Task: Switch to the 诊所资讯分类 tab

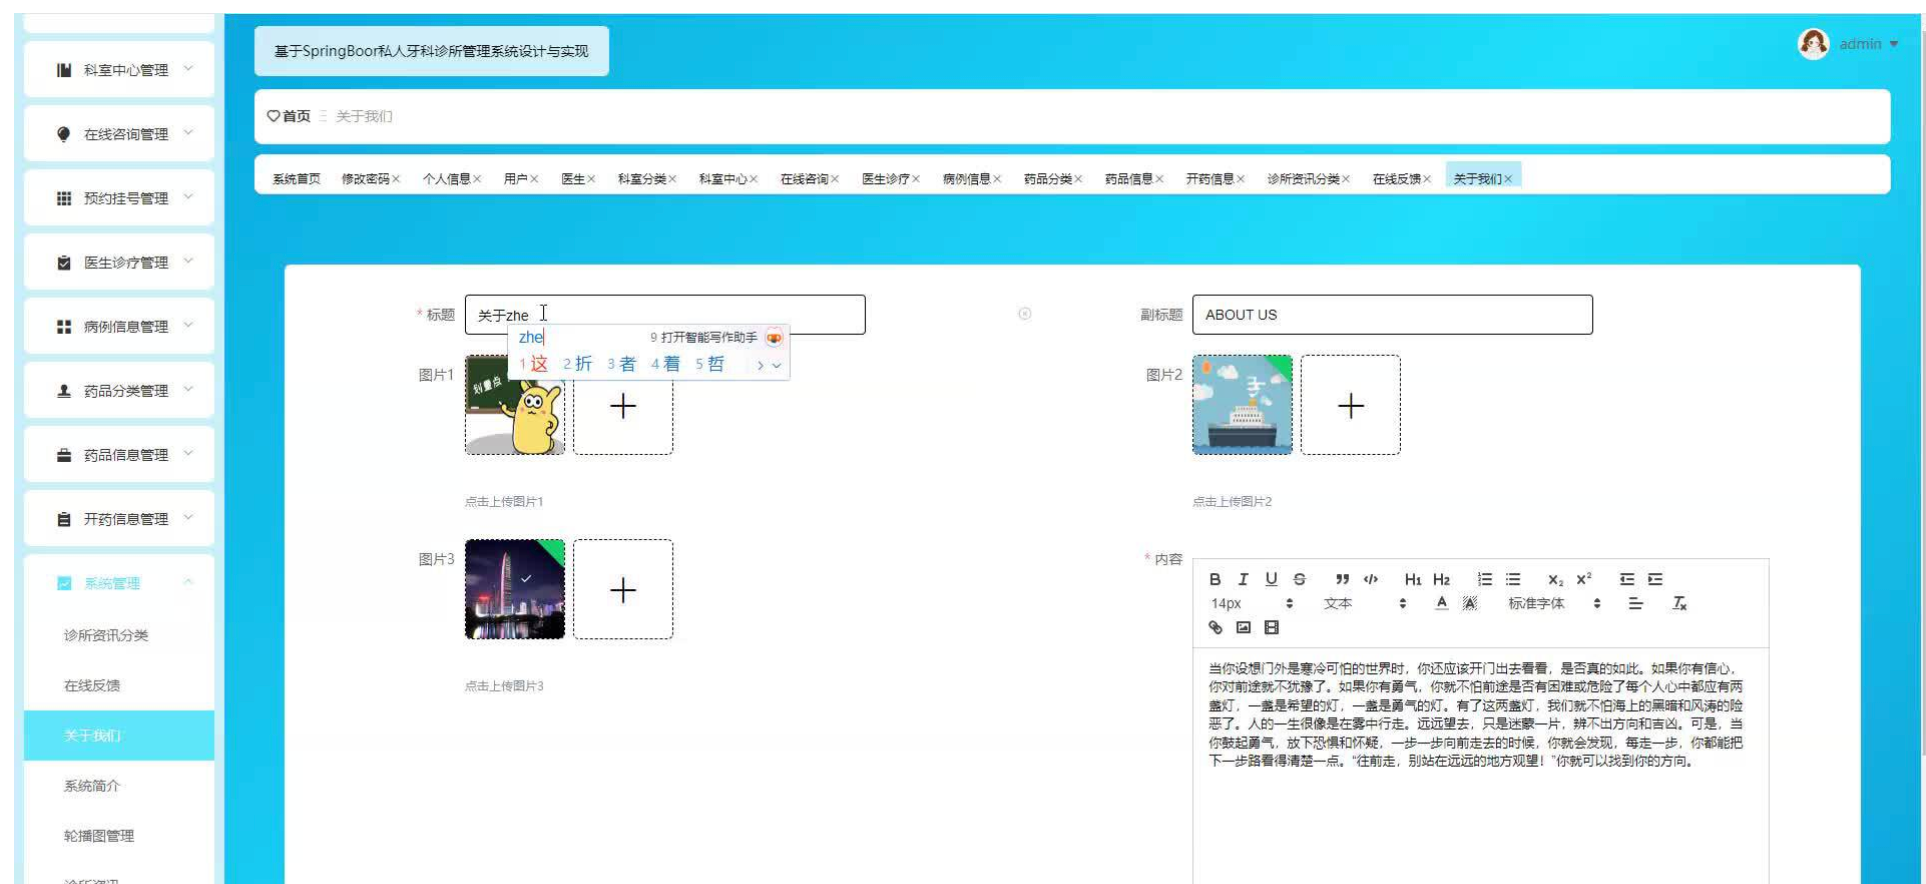Action: [1302, 179]
